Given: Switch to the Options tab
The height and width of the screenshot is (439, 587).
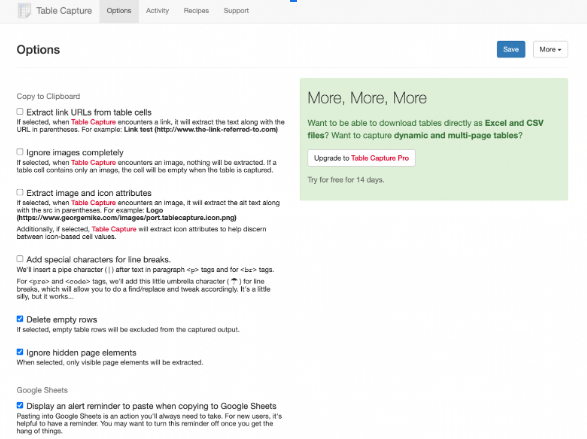Looking at the screenshot, I should [119, 11].
